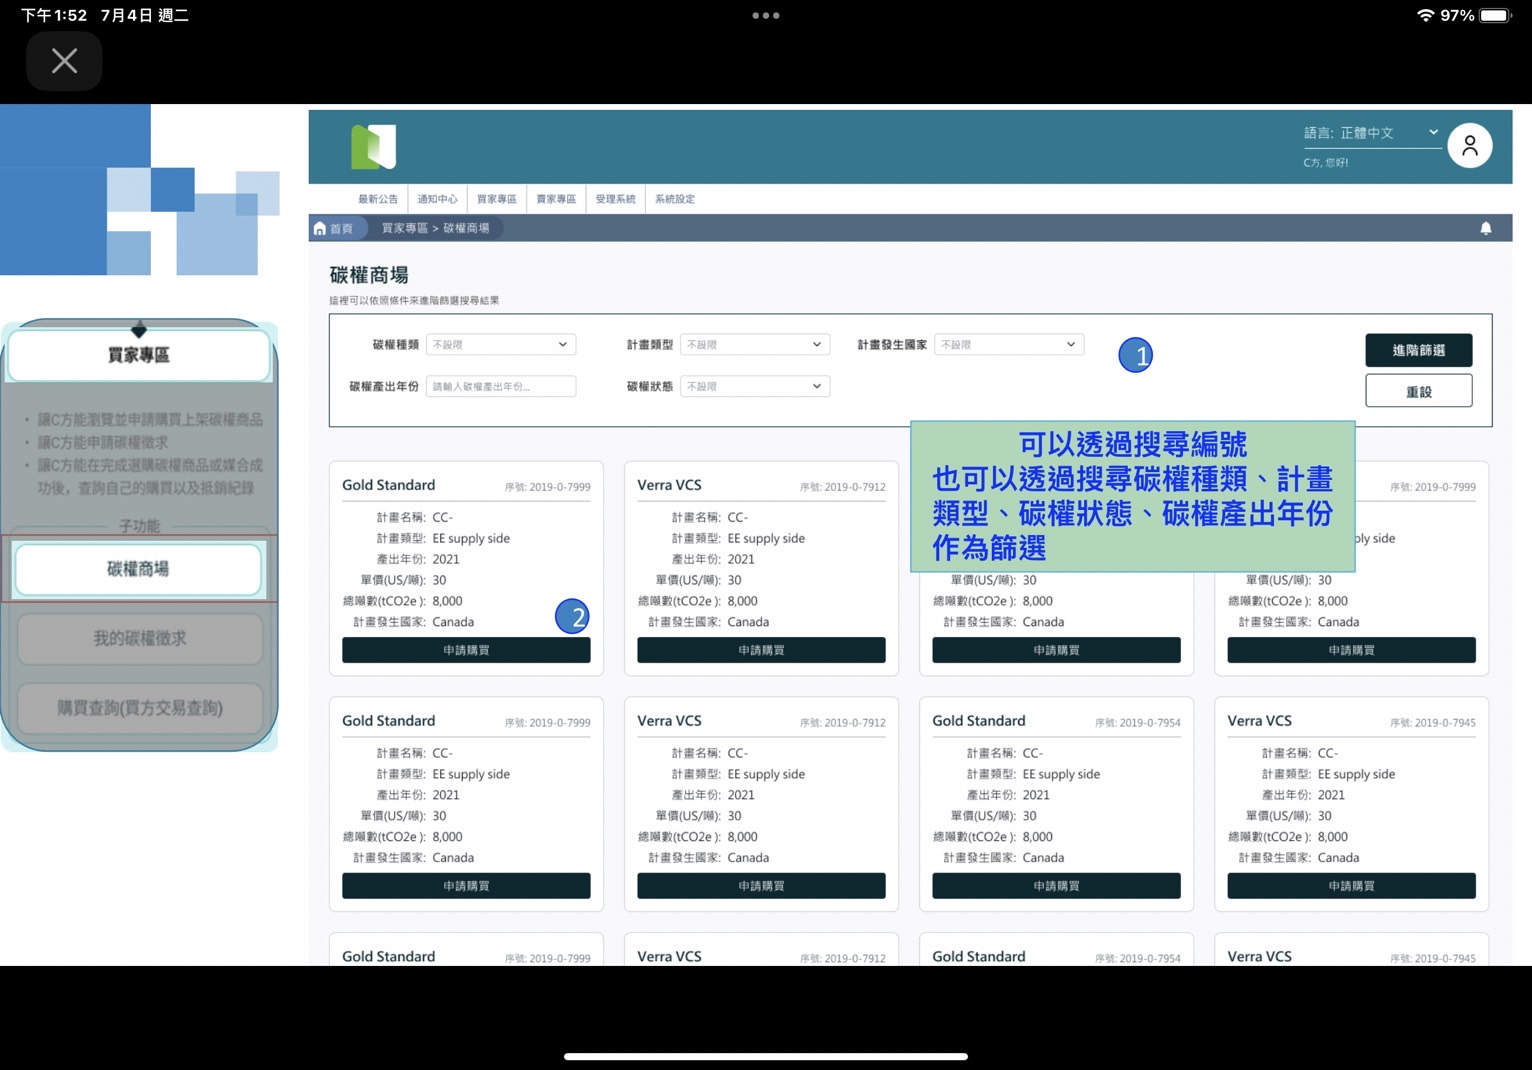The height and width of the screenshot is (1070, 1532).
Task: Select 購買查詢(買方交易查詢) in the sidebar
Action: [x=140, y=708]
